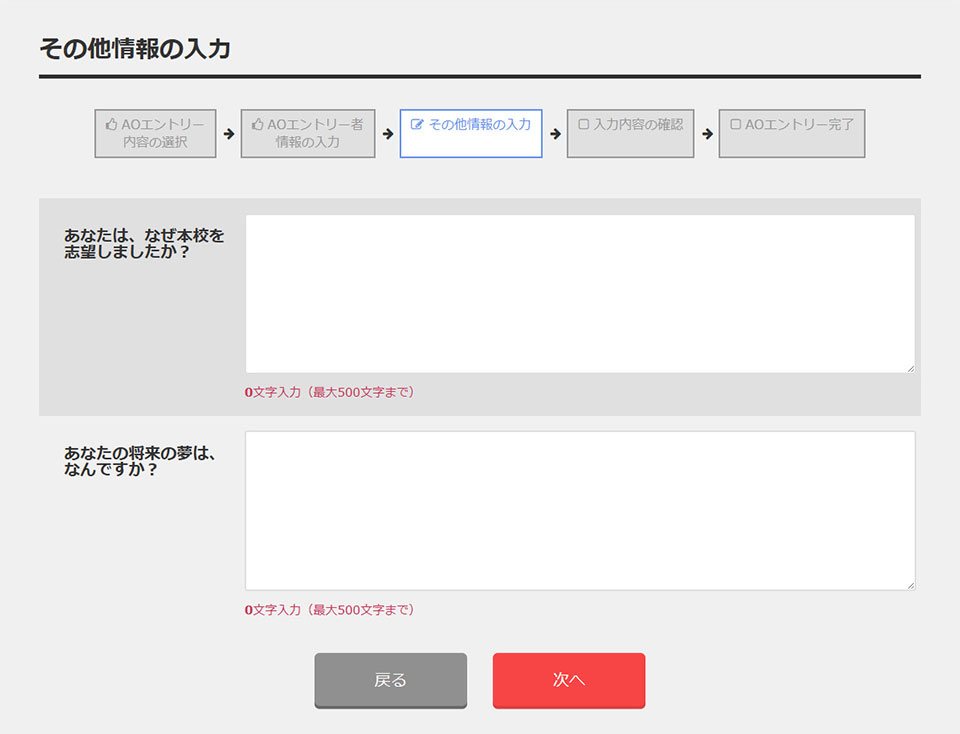Image resolution: width=960 pixels, height=734 pixels.
Task: Click the edit pencil icon in その他情報の入力 step
Action: (x=417, y=125)
